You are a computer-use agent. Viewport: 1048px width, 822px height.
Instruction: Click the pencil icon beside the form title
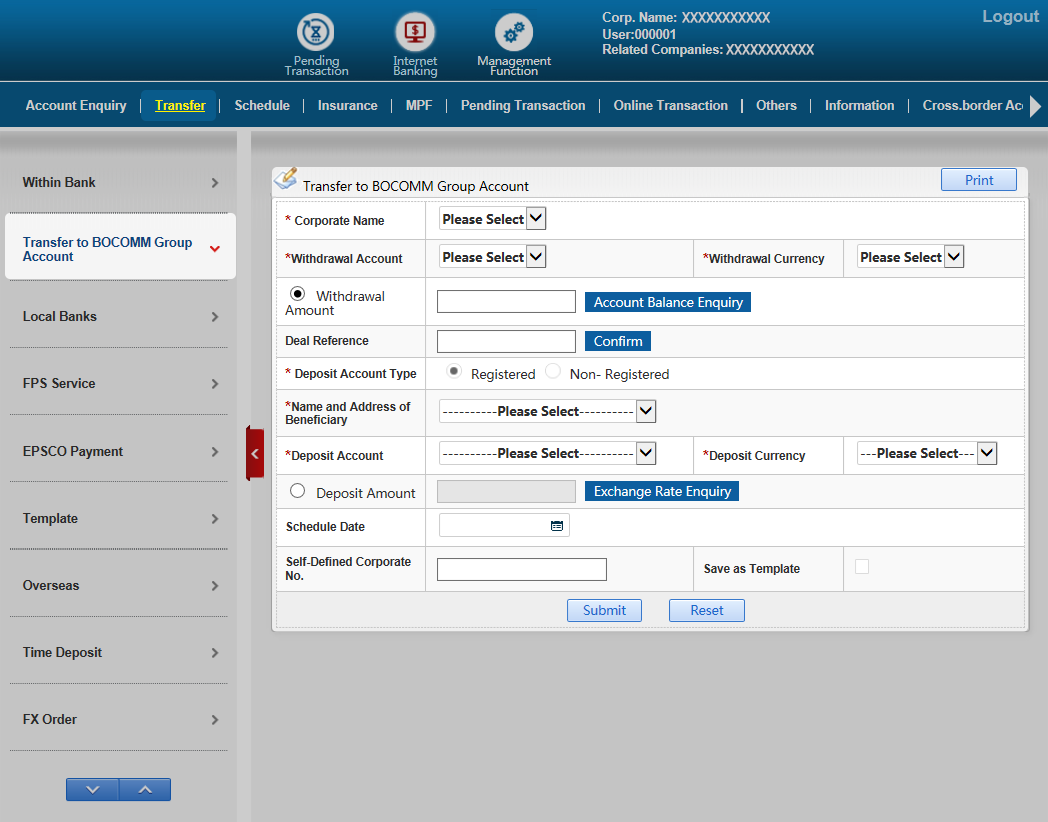point(286,178)
